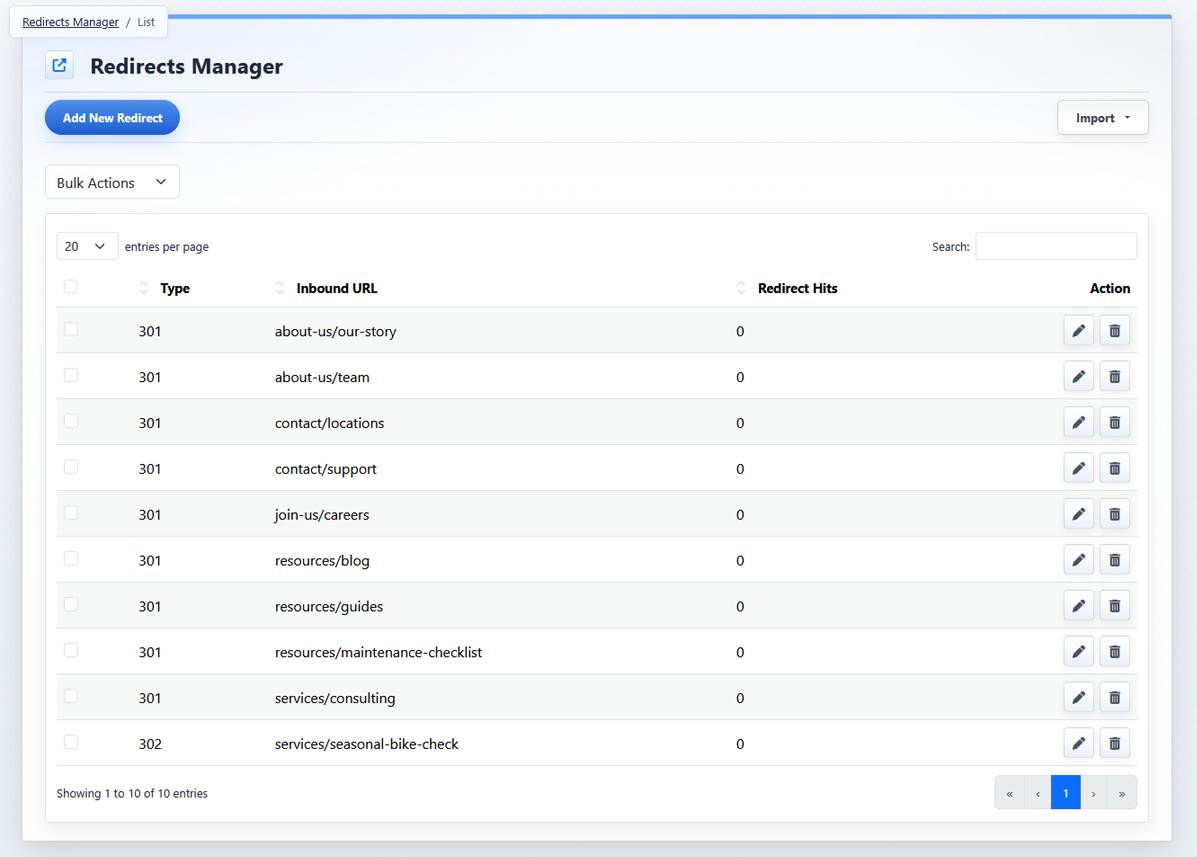The image size is (1197, 857).
Task: Edit the join-us/careers redirect
Action: [1079, 514]
